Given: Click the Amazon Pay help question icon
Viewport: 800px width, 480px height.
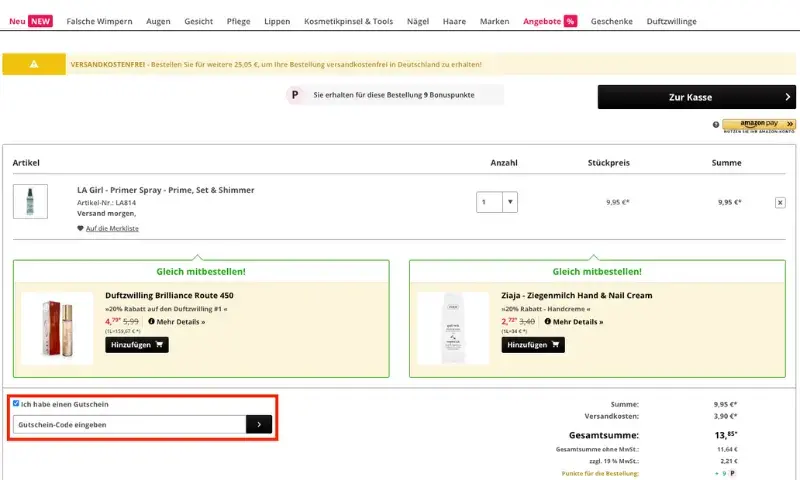Looking at the screenshot, I should tap(716, 124).
